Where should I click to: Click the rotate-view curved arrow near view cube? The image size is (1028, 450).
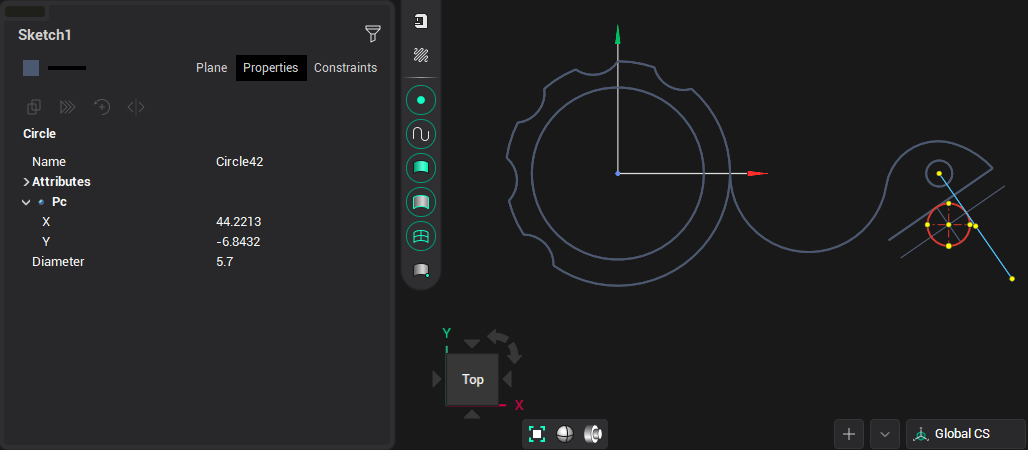513,351
